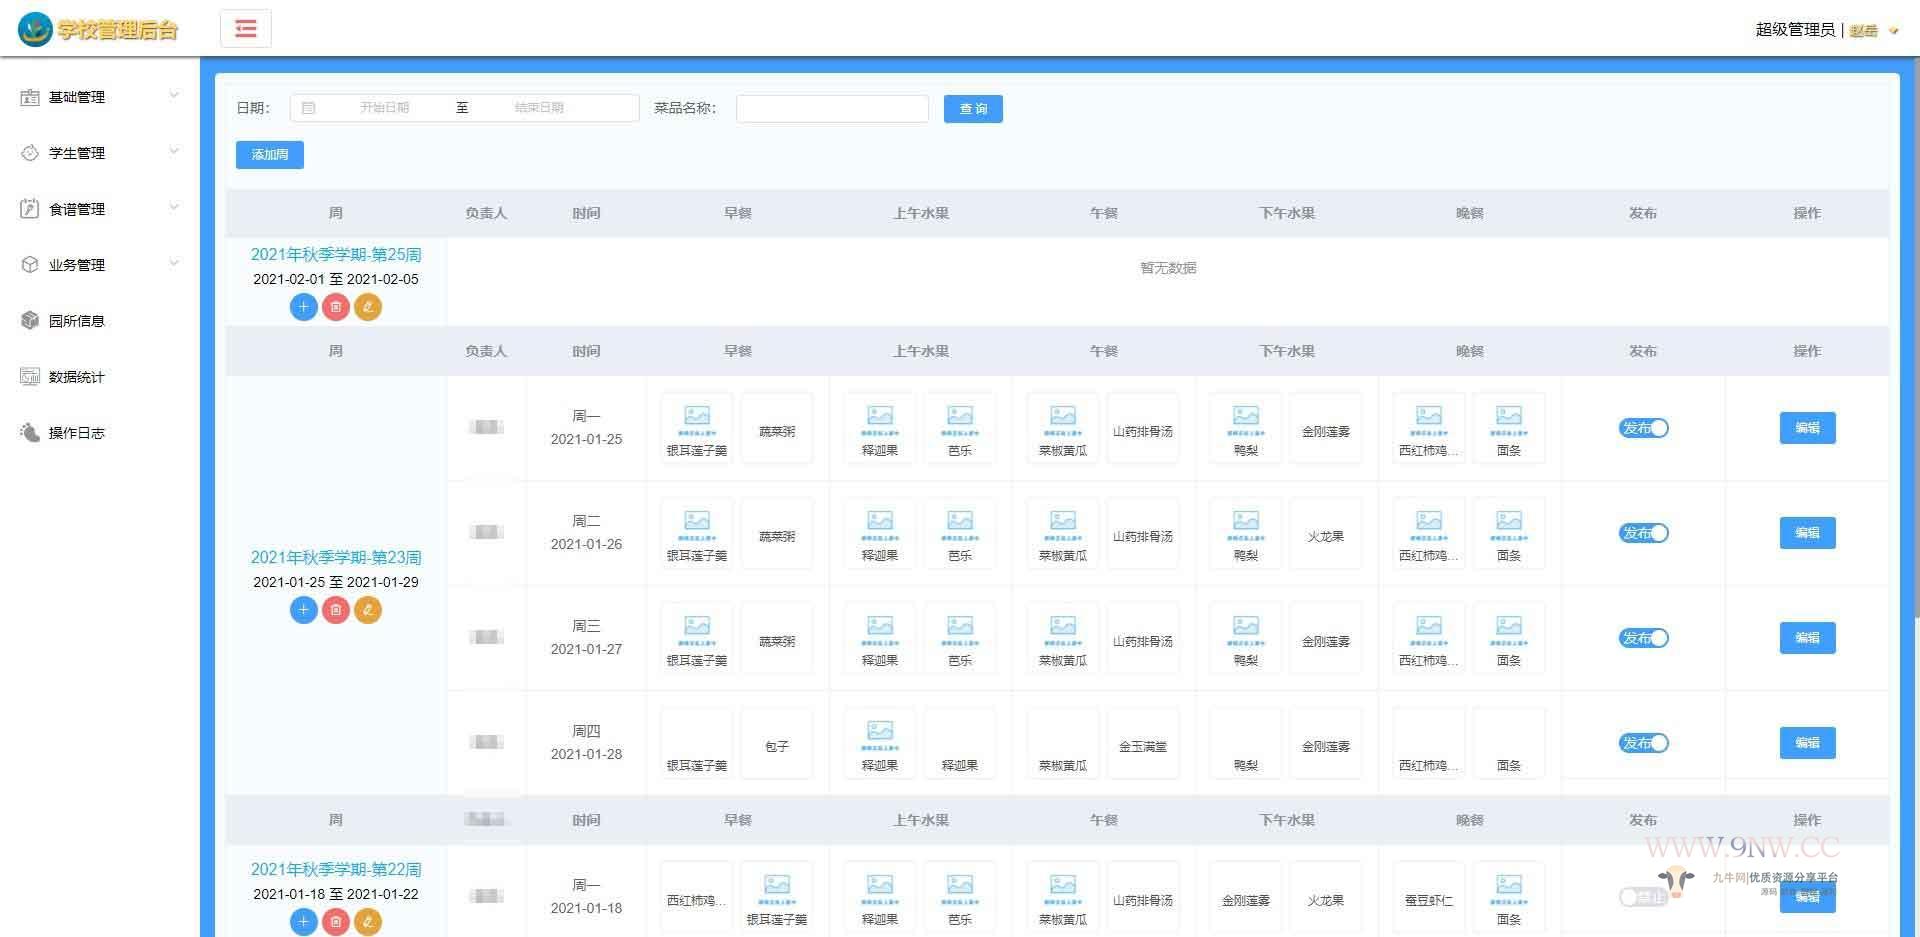This screenshot has width=1920, height=937.
Task: Click the 查询 search button
Action: (972, 109)
